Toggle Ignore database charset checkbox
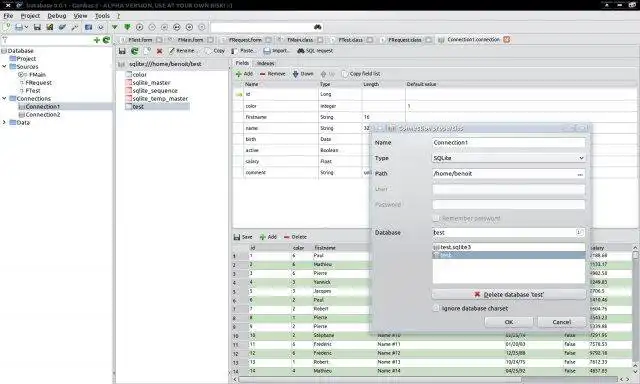The image size is (640, 384). click(x=436, y=308)
